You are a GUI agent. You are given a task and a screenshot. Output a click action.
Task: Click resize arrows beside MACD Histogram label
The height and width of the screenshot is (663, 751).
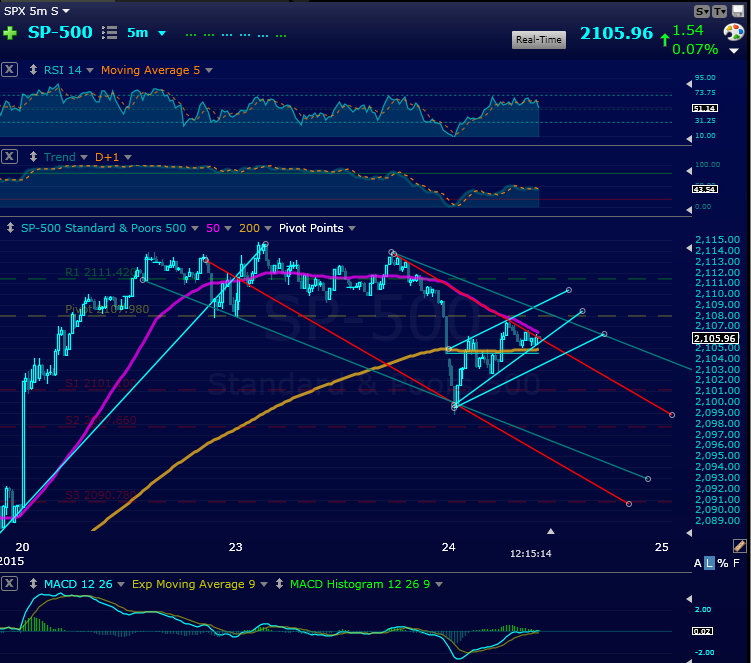tap(280, 583)
